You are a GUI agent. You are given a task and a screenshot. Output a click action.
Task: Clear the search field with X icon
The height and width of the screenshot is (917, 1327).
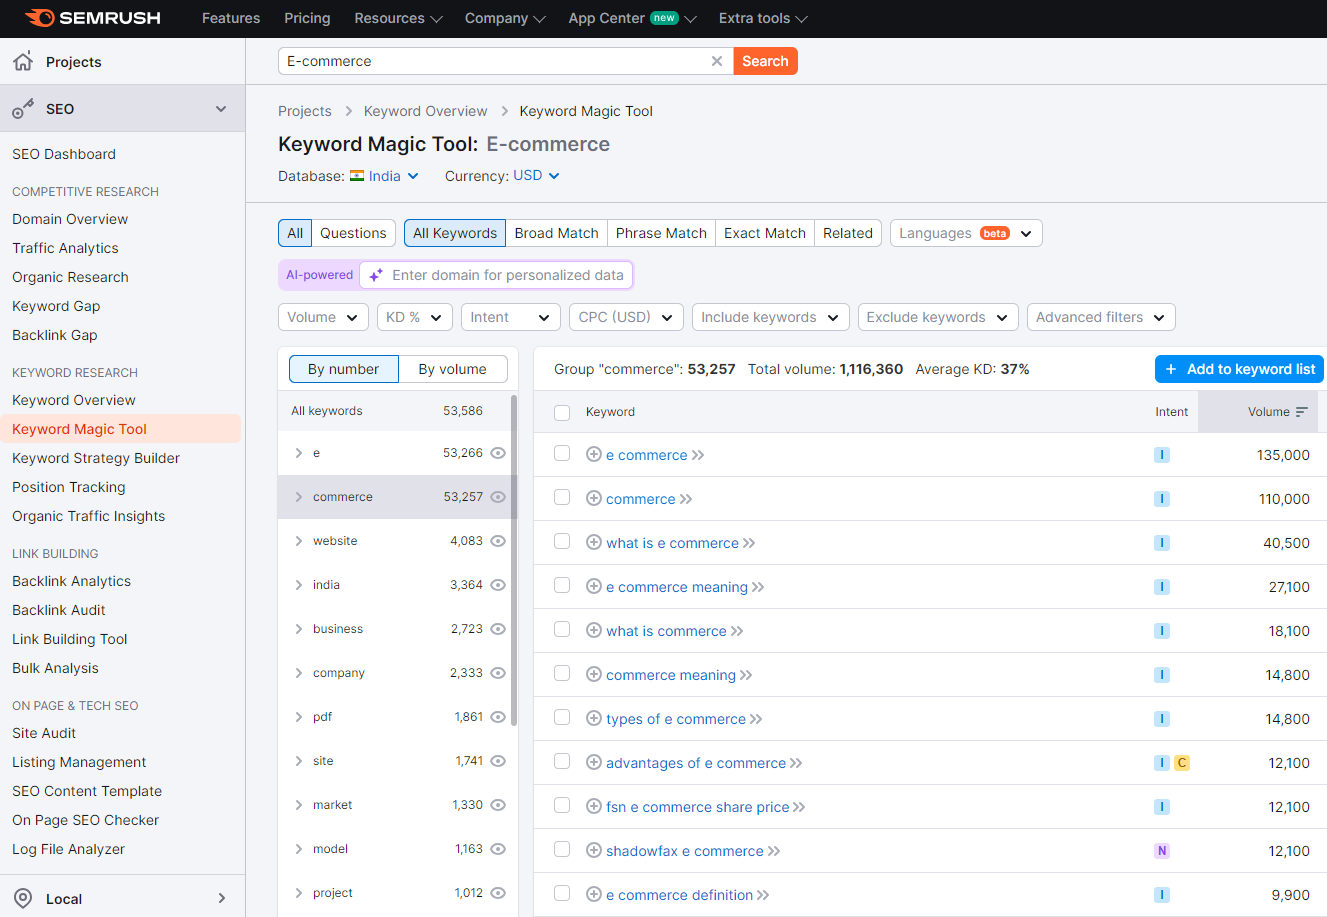point(716,61)
